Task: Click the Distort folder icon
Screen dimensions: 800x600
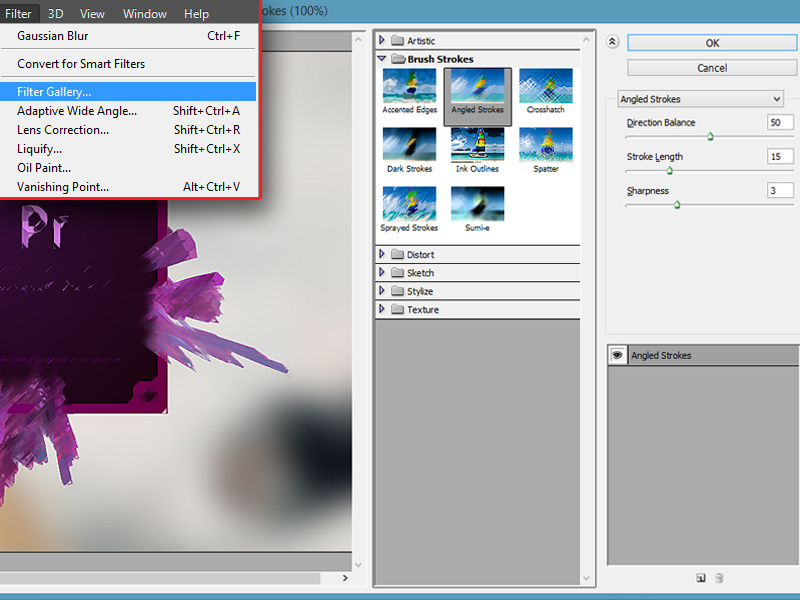Action: tap(397, 254)
